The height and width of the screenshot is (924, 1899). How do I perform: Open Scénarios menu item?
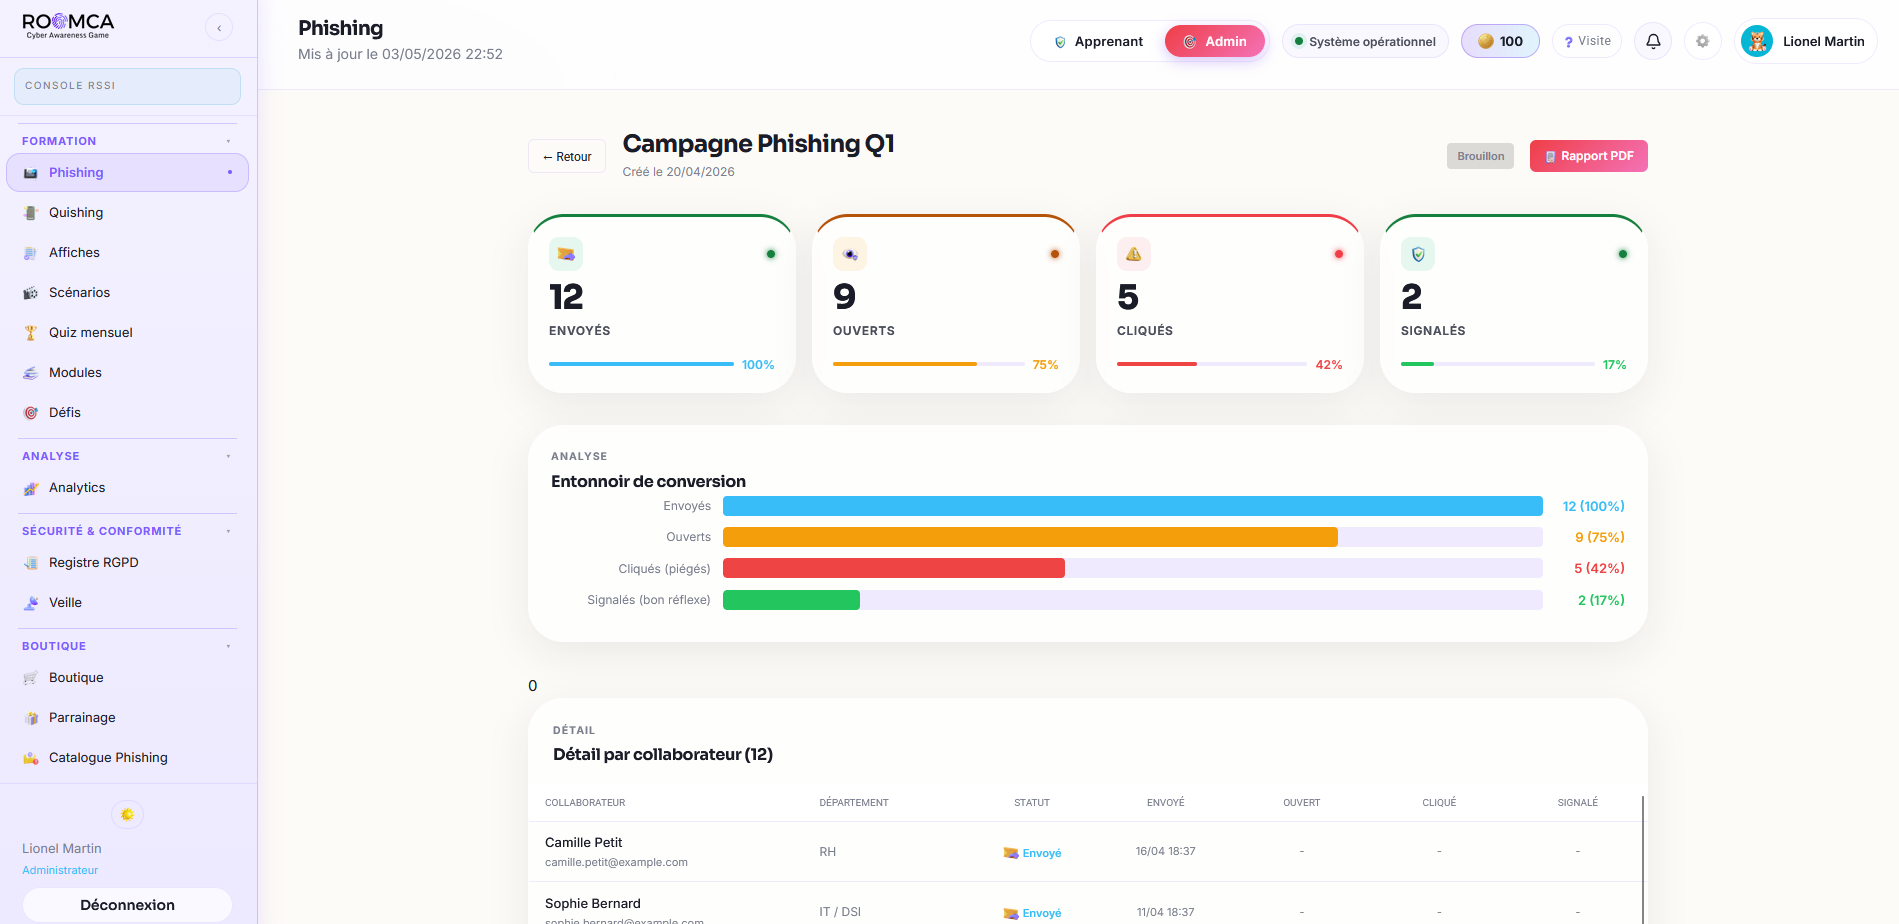coord(127,293)
